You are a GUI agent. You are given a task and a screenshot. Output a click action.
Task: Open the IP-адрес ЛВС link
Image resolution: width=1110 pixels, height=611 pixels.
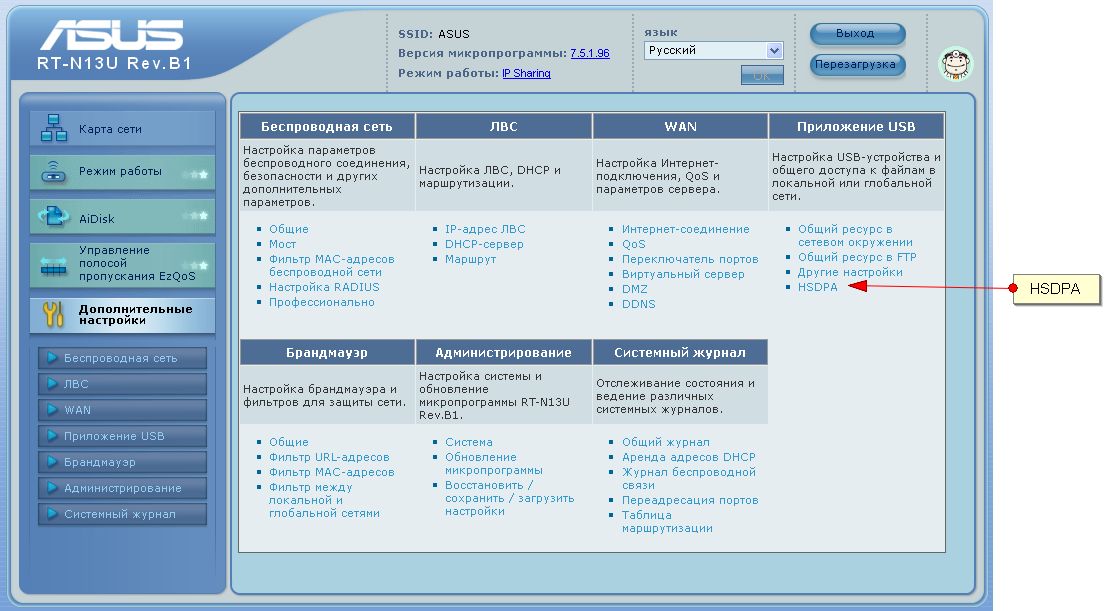[485, 229]
